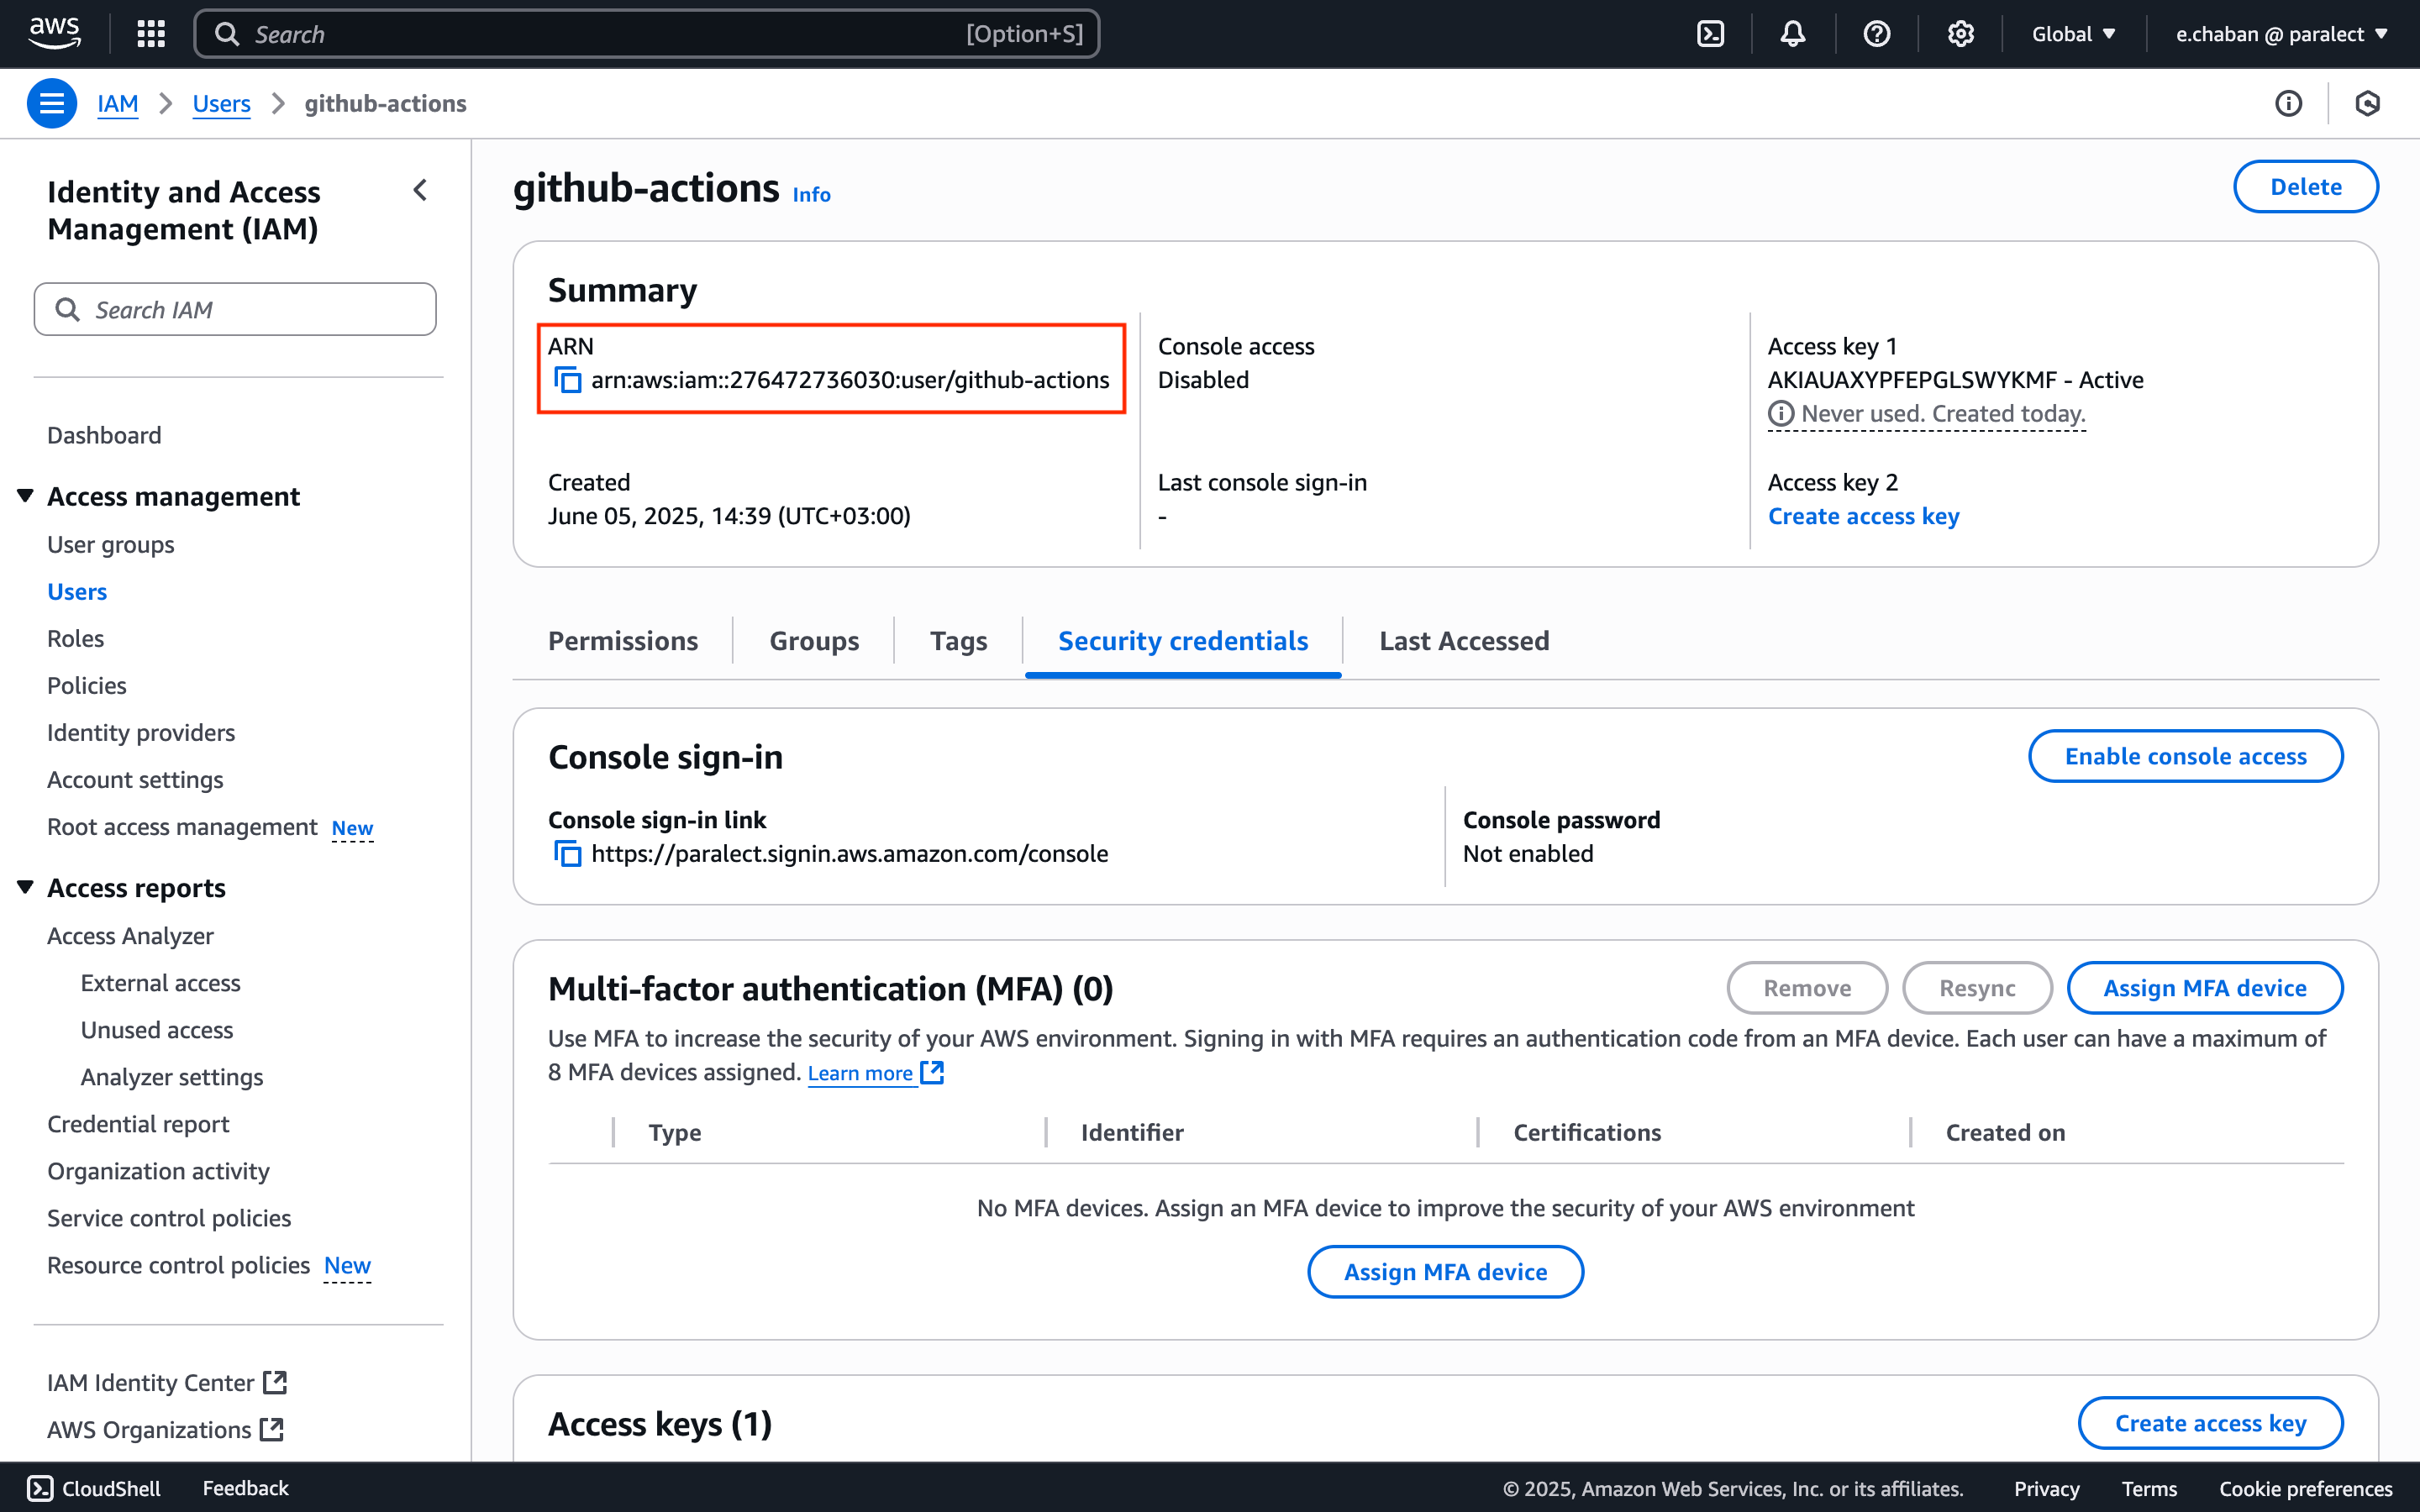The height and width of the screenshot is (1512, 2420).
Task: Open the AWS services grid menu
Action: (x=151, y=34)
